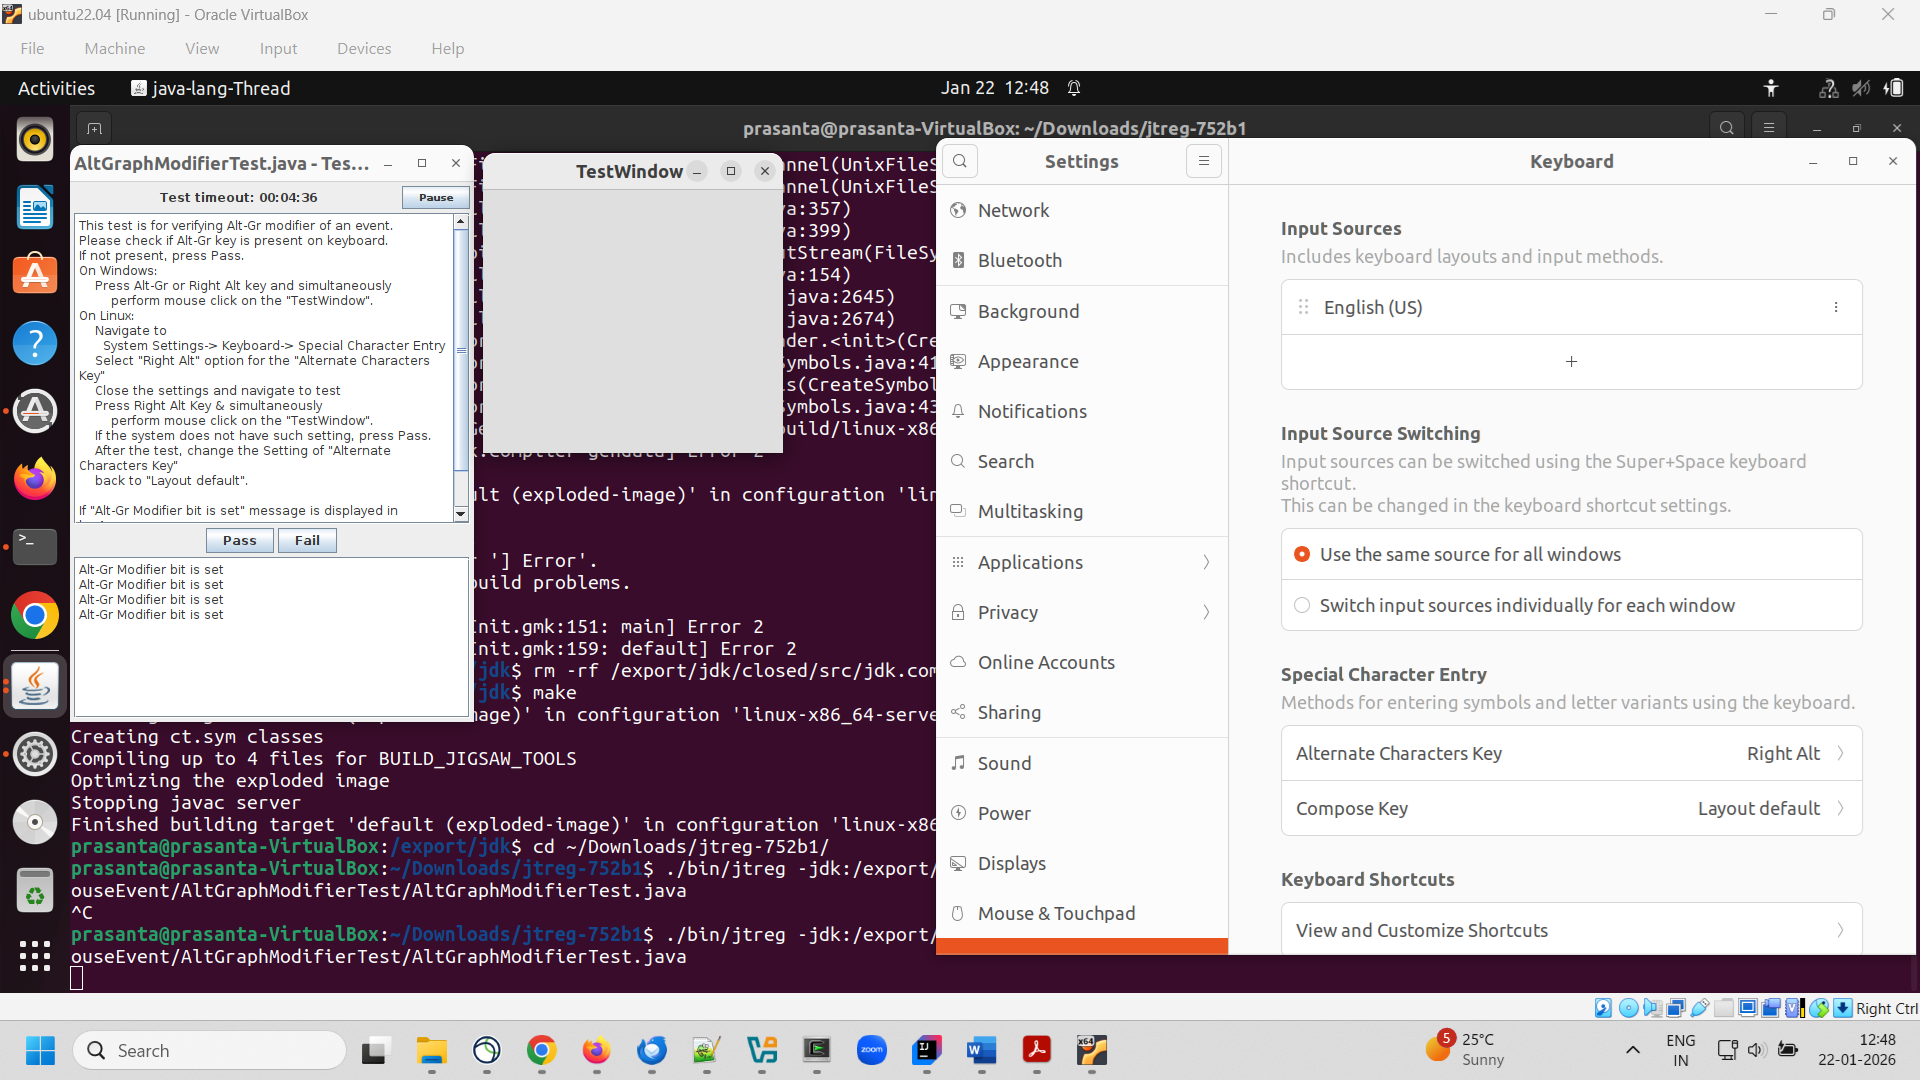Open the Alternate Characters Key setting

pos(1570,753)
